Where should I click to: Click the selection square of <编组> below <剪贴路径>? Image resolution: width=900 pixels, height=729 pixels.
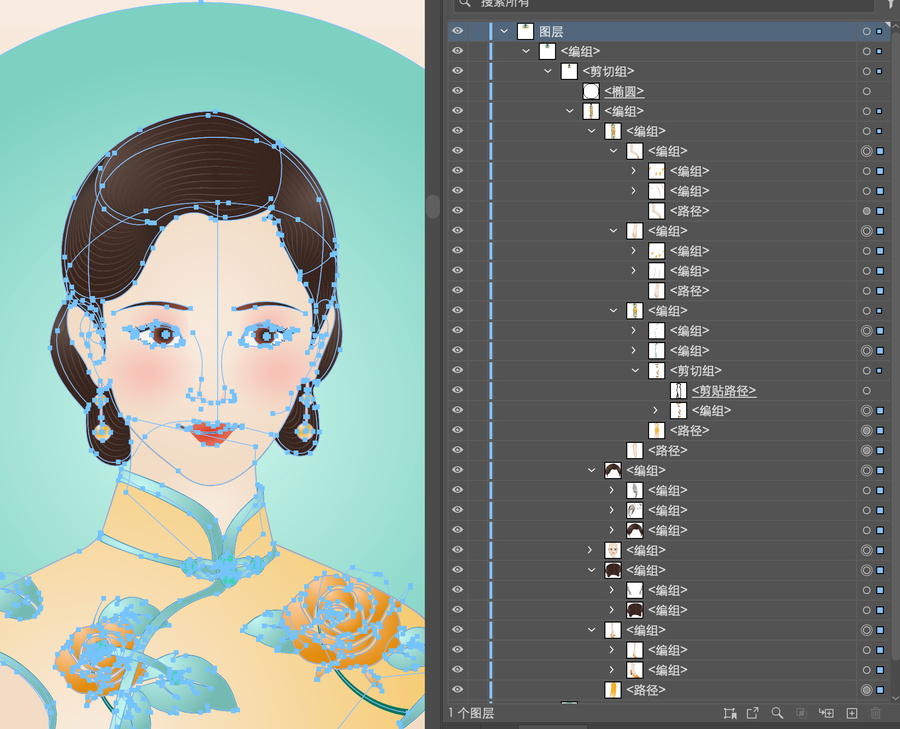pyautogui.click(x=880, y=411)
